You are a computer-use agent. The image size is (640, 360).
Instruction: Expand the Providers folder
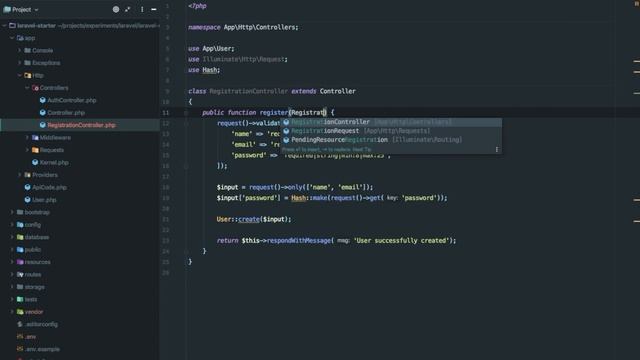pos(20,175)
